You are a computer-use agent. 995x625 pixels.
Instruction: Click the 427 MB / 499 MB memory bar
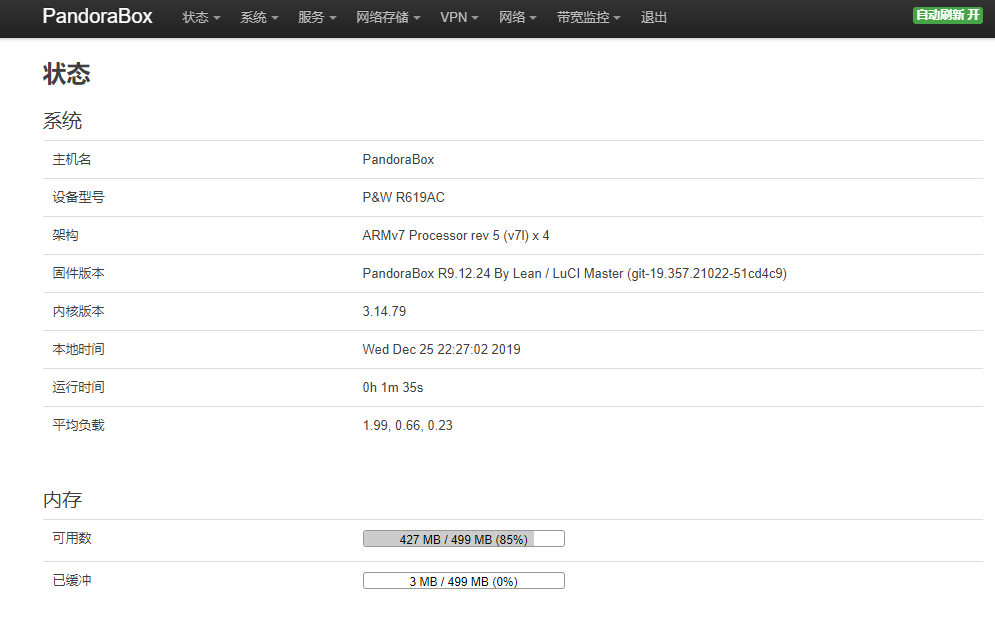(x=463, y=539)
